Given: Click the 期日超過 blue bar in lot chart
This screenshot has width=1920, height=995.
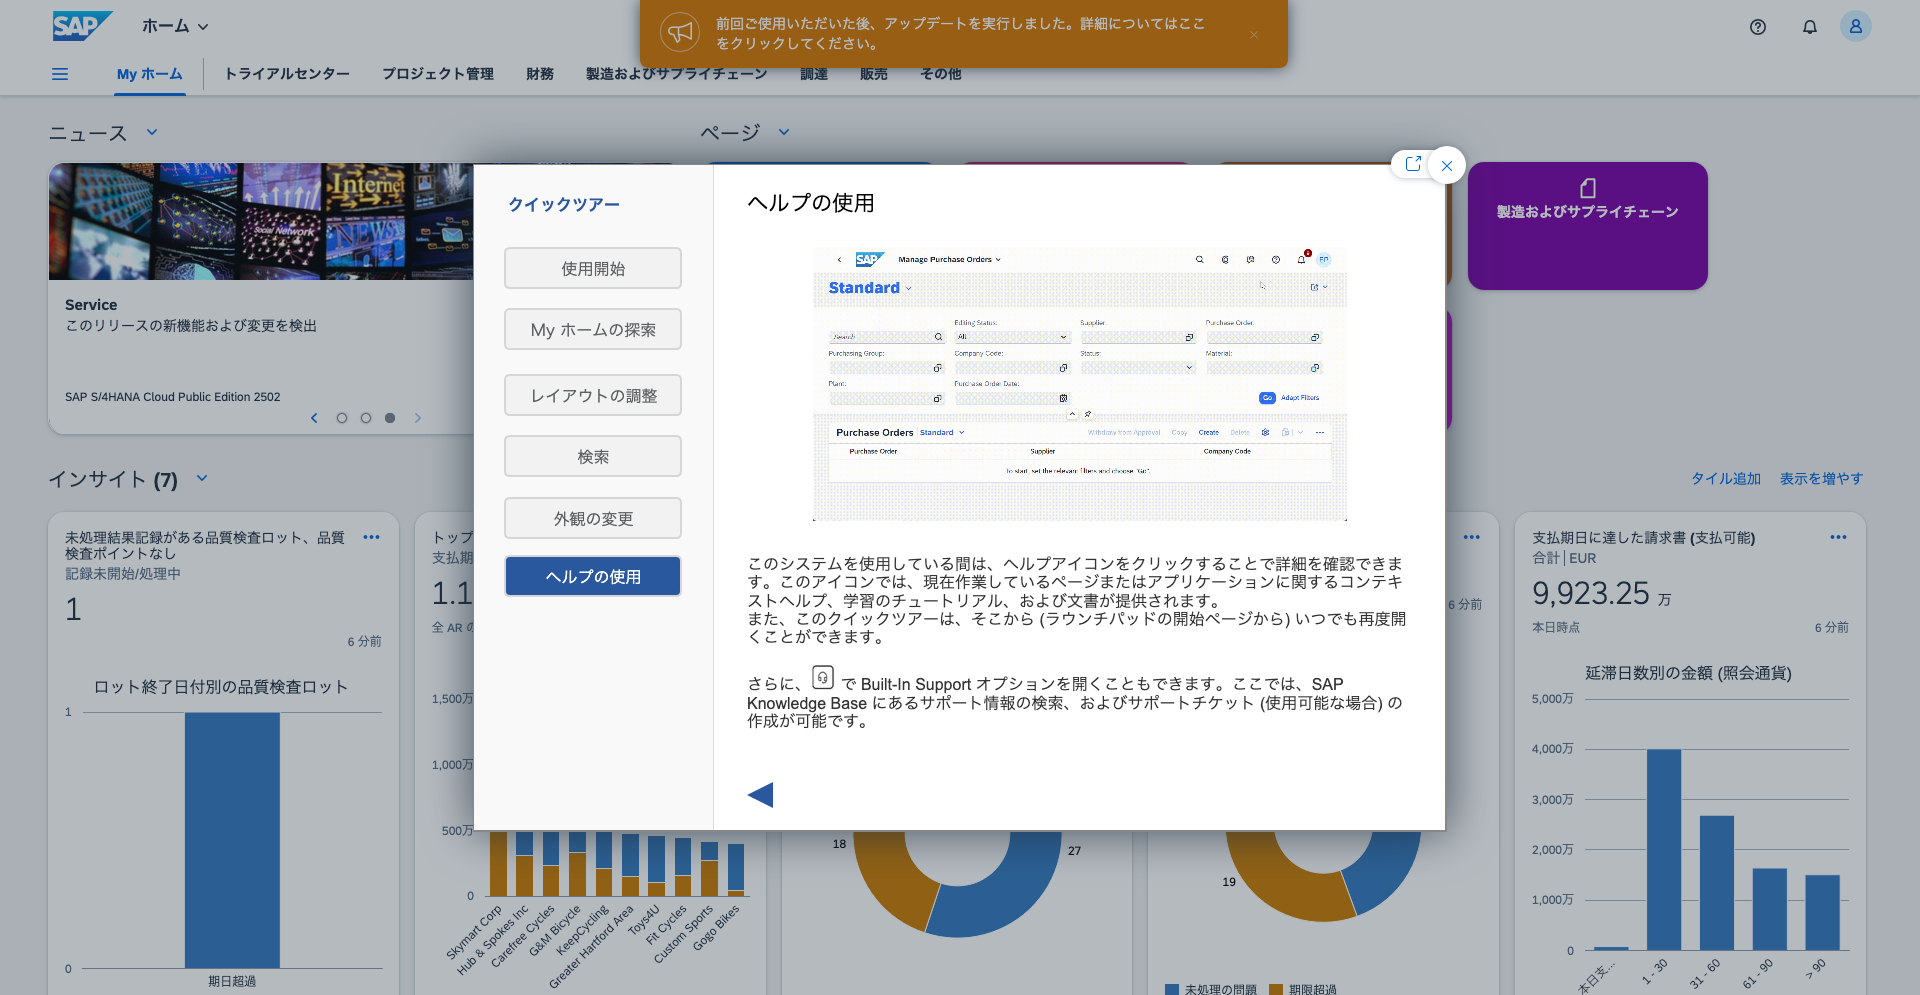Looking at the screenshot, I should [232, 840].
